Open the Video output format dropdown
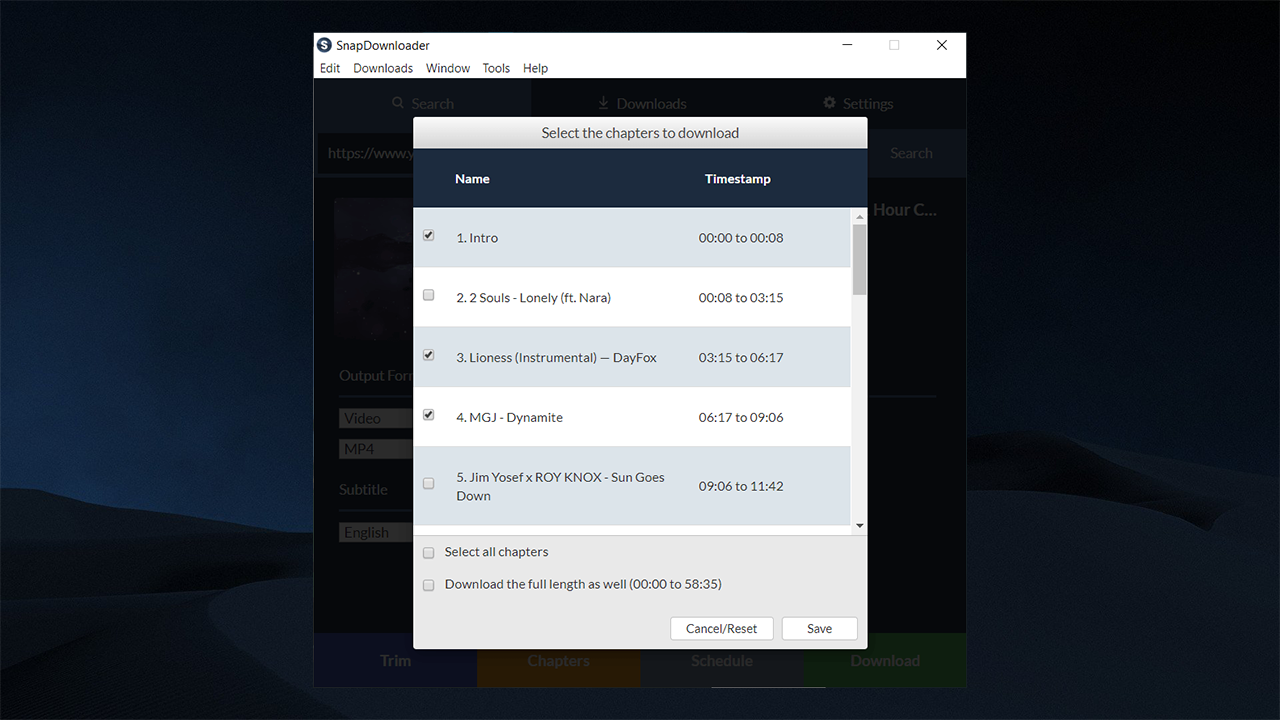1280x720 pixels. (x=377, y=418)
